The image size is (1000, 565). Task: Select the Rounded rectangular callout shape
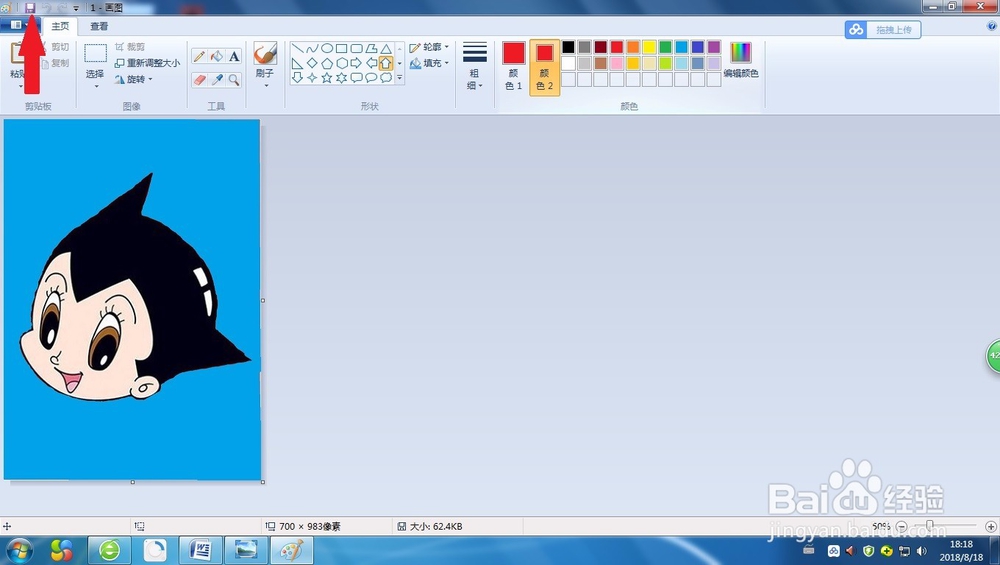coord(357,77)
